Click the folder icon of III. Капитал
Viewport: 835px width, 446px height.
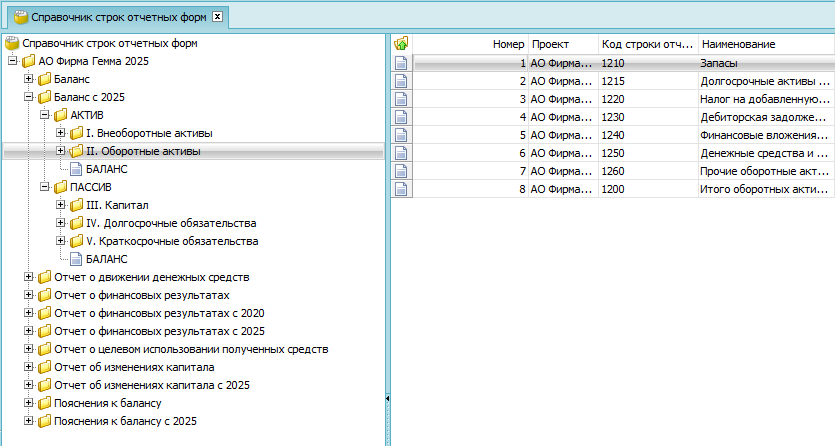pos(77,205)
